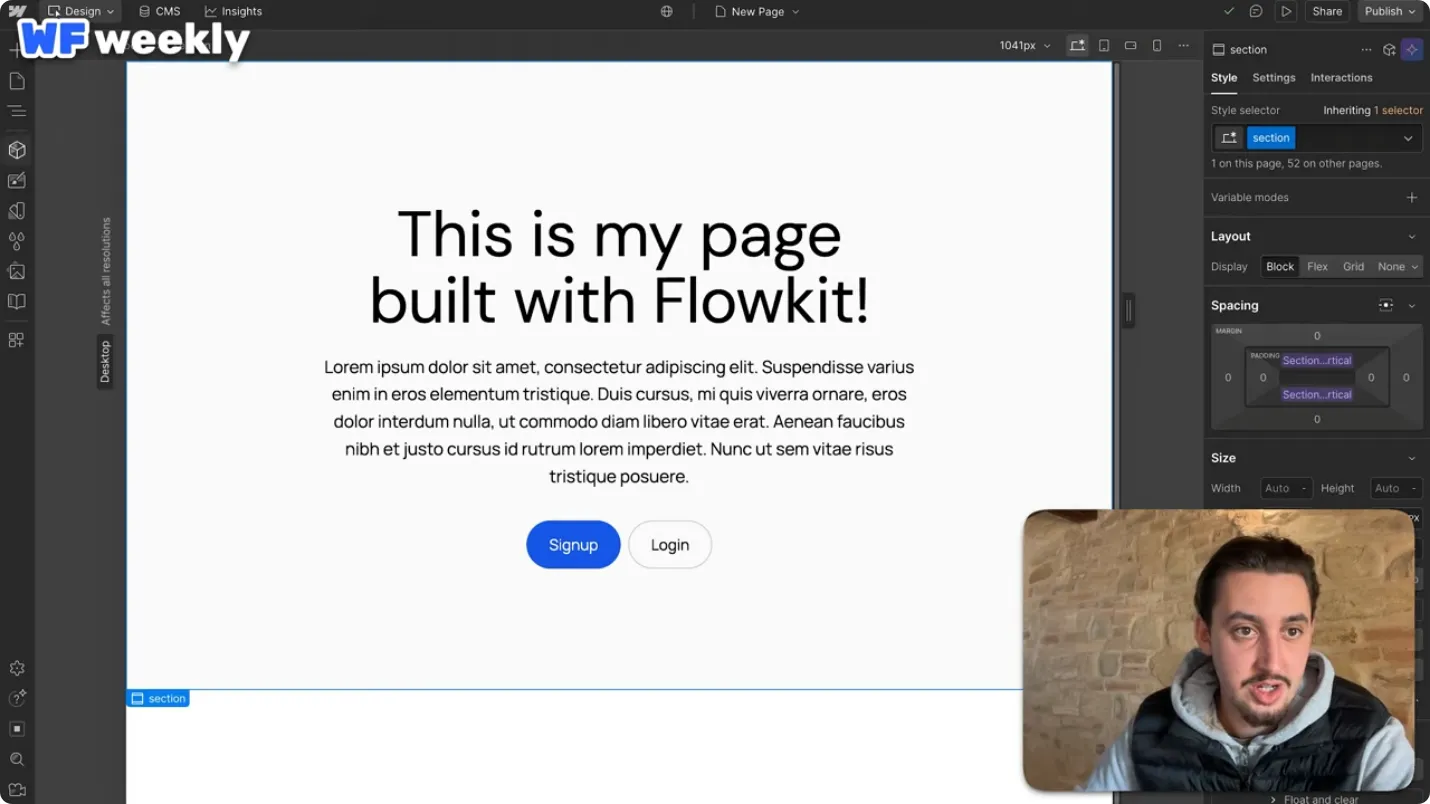Select the 'This is my page' heading
The width and height of the screenshot is (1430, 804).
pos(619,268)
